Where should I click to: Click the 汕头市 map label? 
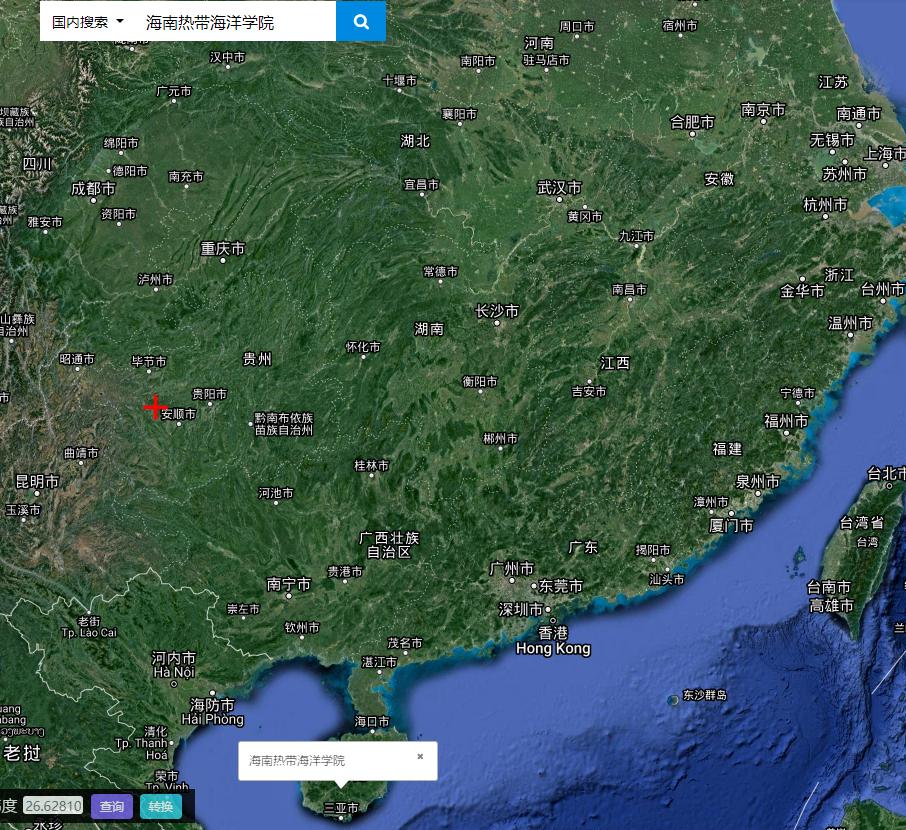[667, 579]
